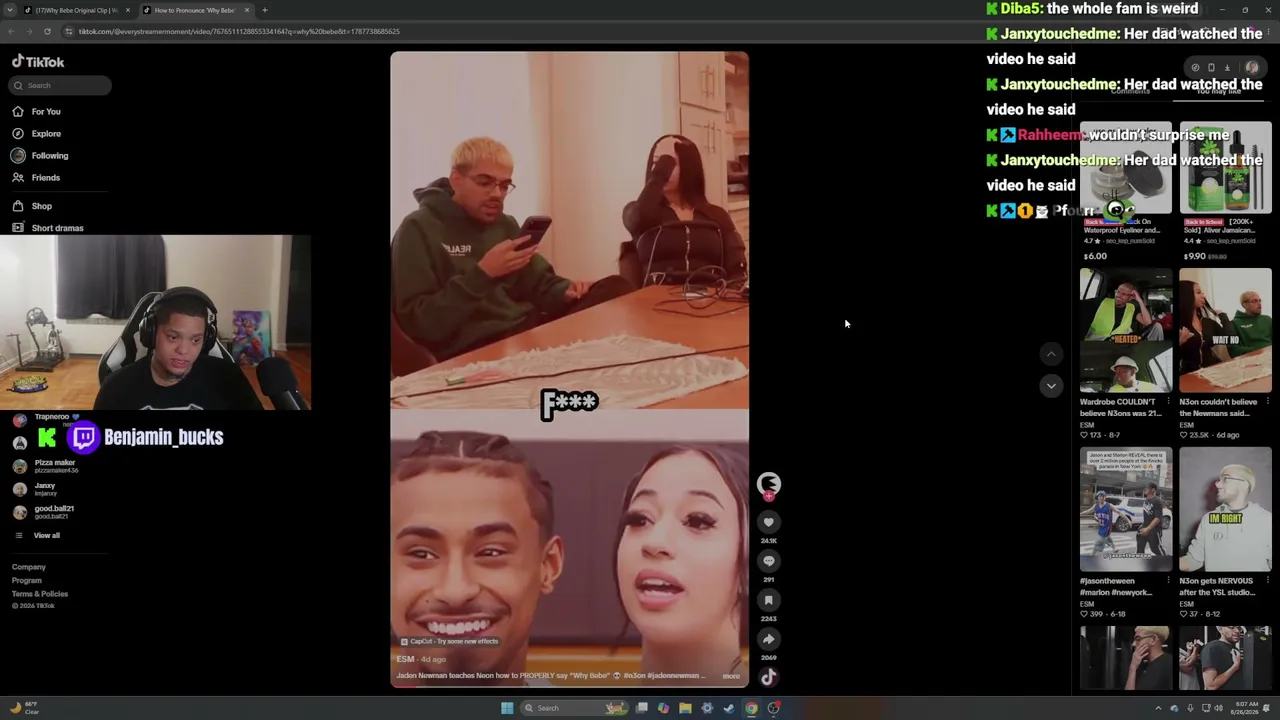This screenshot has height=720, width=1280.
Task: Open OBS Studio on the taskbar
Action: 774,708
